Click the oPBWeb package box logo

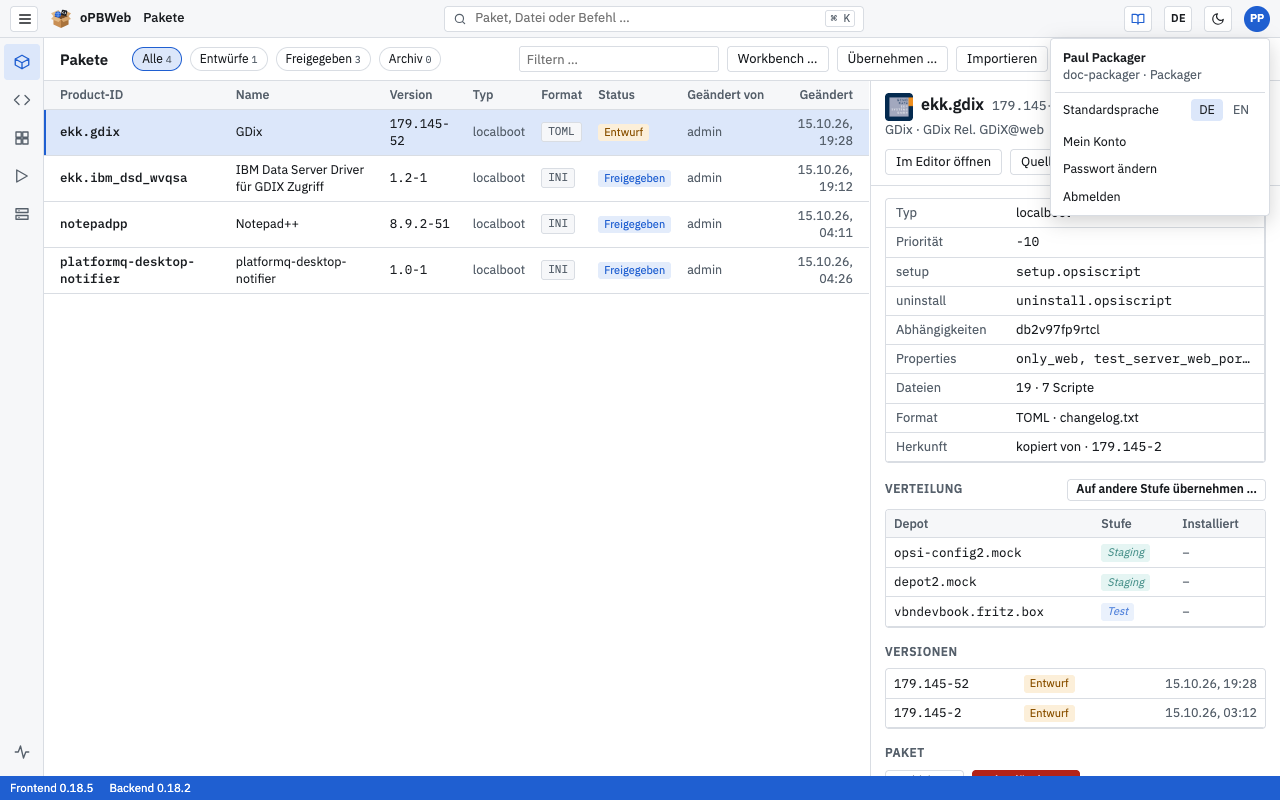click(x=61, y=18)
